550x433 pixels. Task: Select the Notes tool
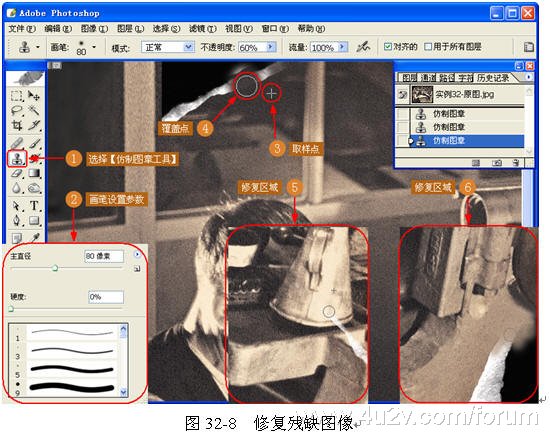point(16,238)
